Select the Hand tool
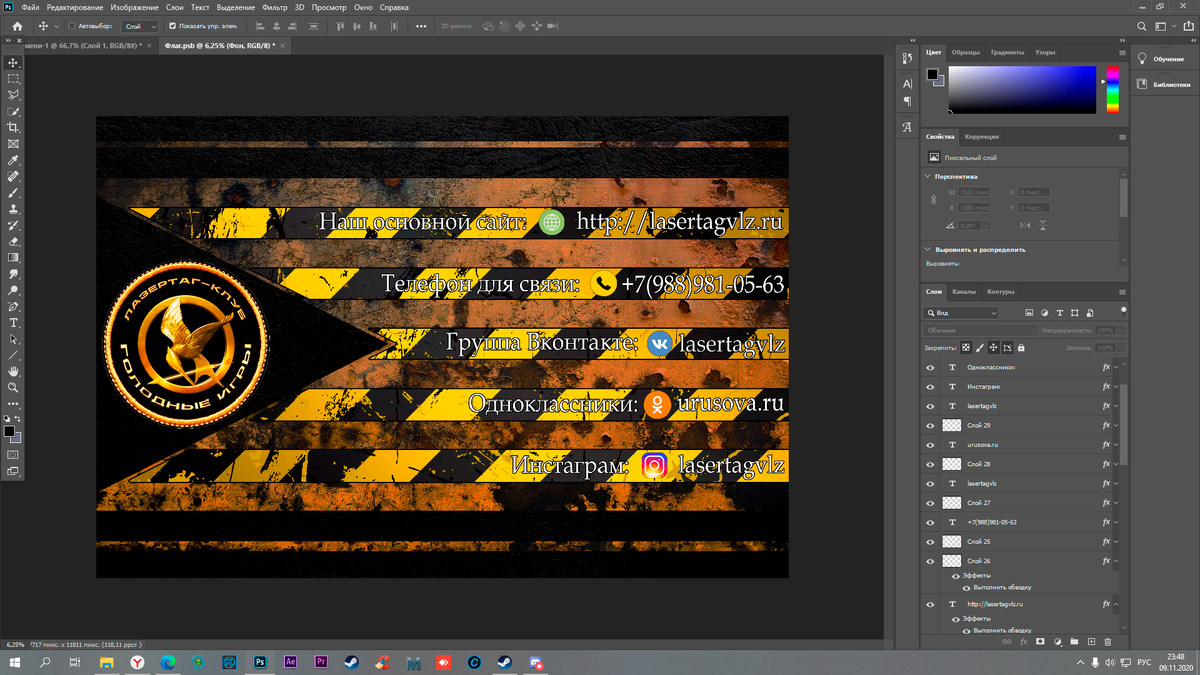This screenshot has height=675, width=1200. coord(14,371)
